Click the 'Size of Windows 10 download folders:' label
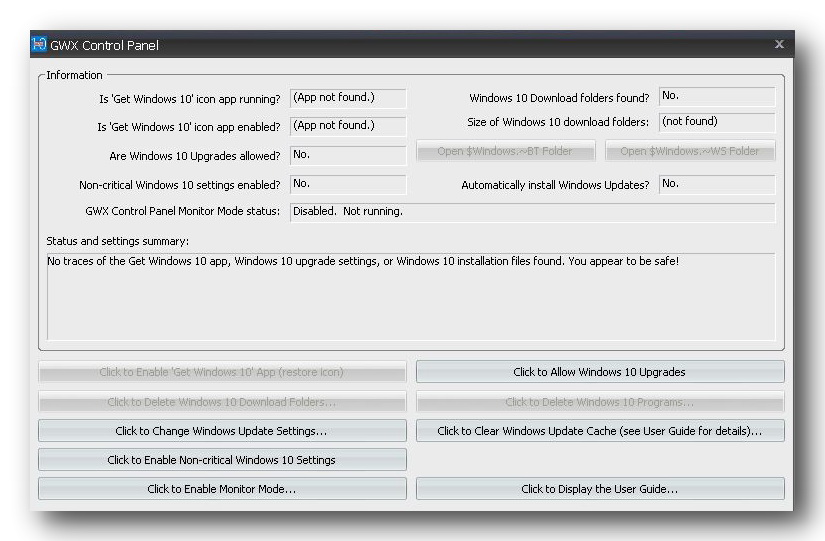This screenshot has height=541, width=825. click(558, 122)
